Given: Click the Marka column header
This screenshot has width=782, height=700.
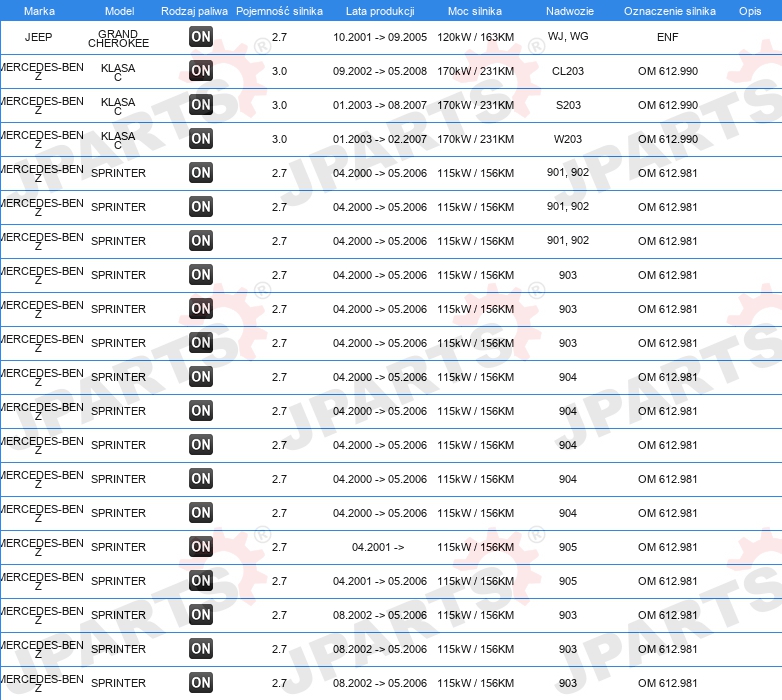Looking at the screenshot, I should 39,11.
